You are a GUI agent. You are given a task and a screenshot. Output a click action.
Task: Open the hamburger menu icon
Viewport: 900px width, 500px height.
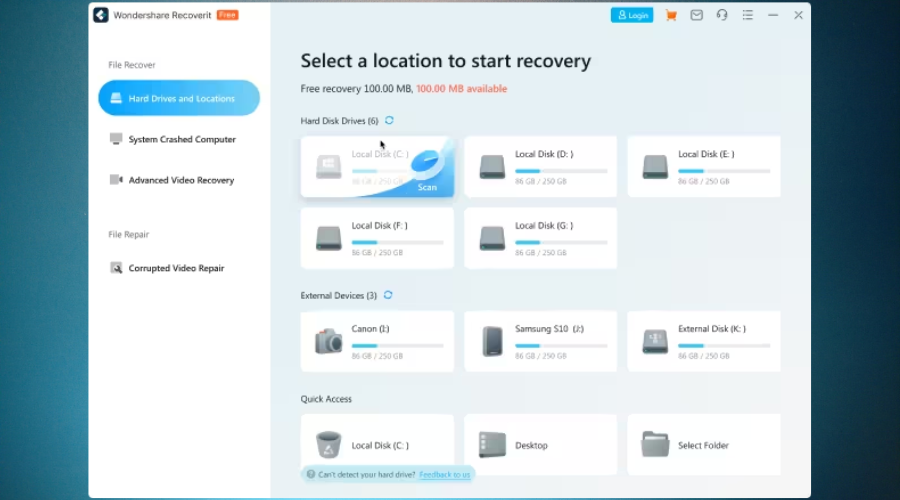[747, 15]
